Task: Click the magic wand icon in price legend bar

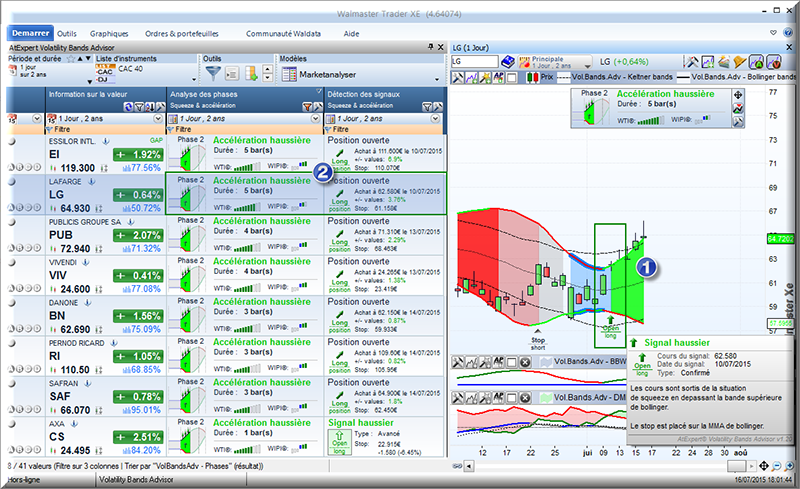Action: [x=485, y=78]
